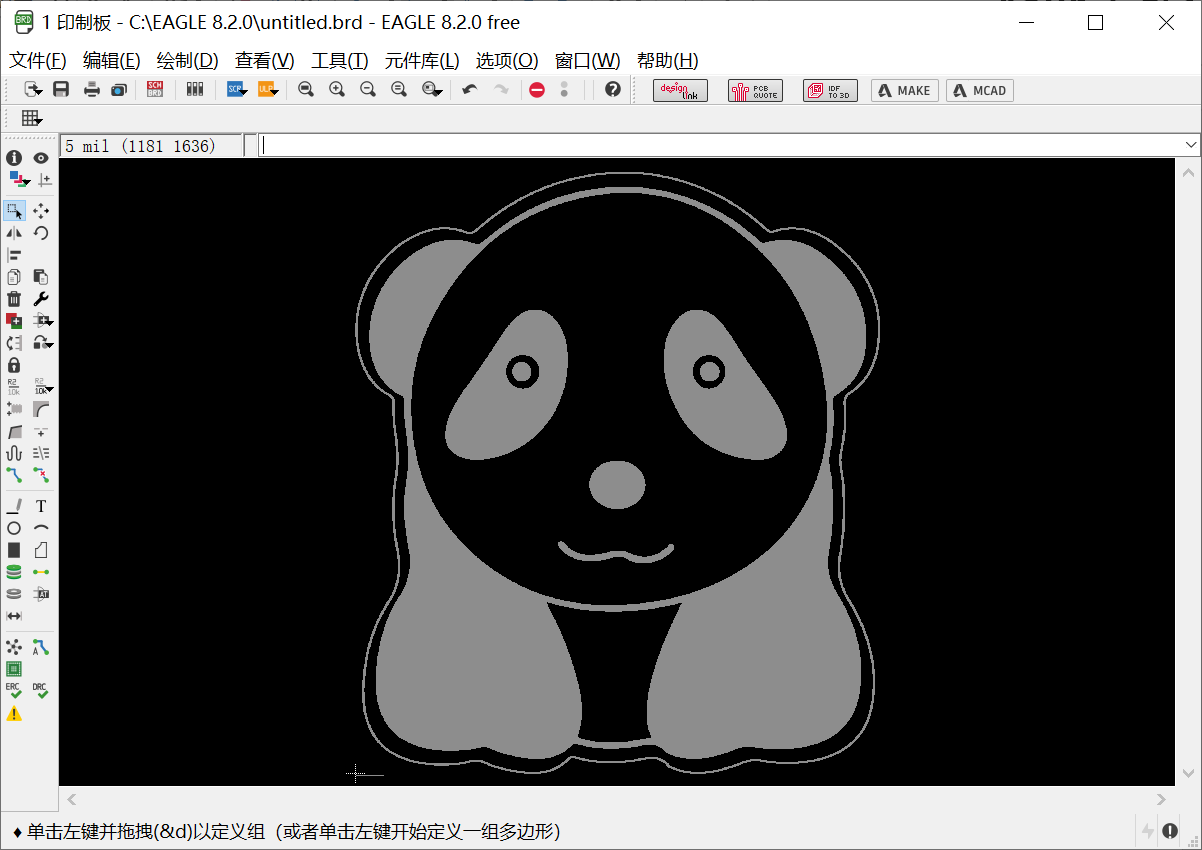The image size is (1202, 850).
Task: Select the Differential pair tool
Action: 41,453
